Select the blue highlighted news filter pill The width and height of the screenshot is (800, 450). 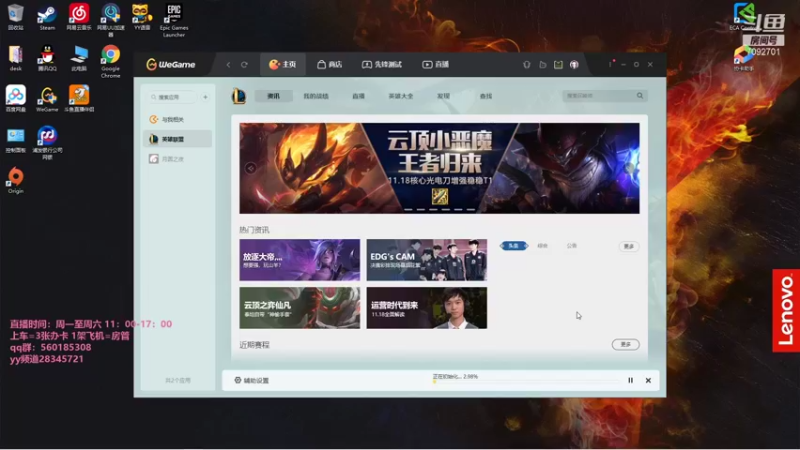click(x=513, y=246)
